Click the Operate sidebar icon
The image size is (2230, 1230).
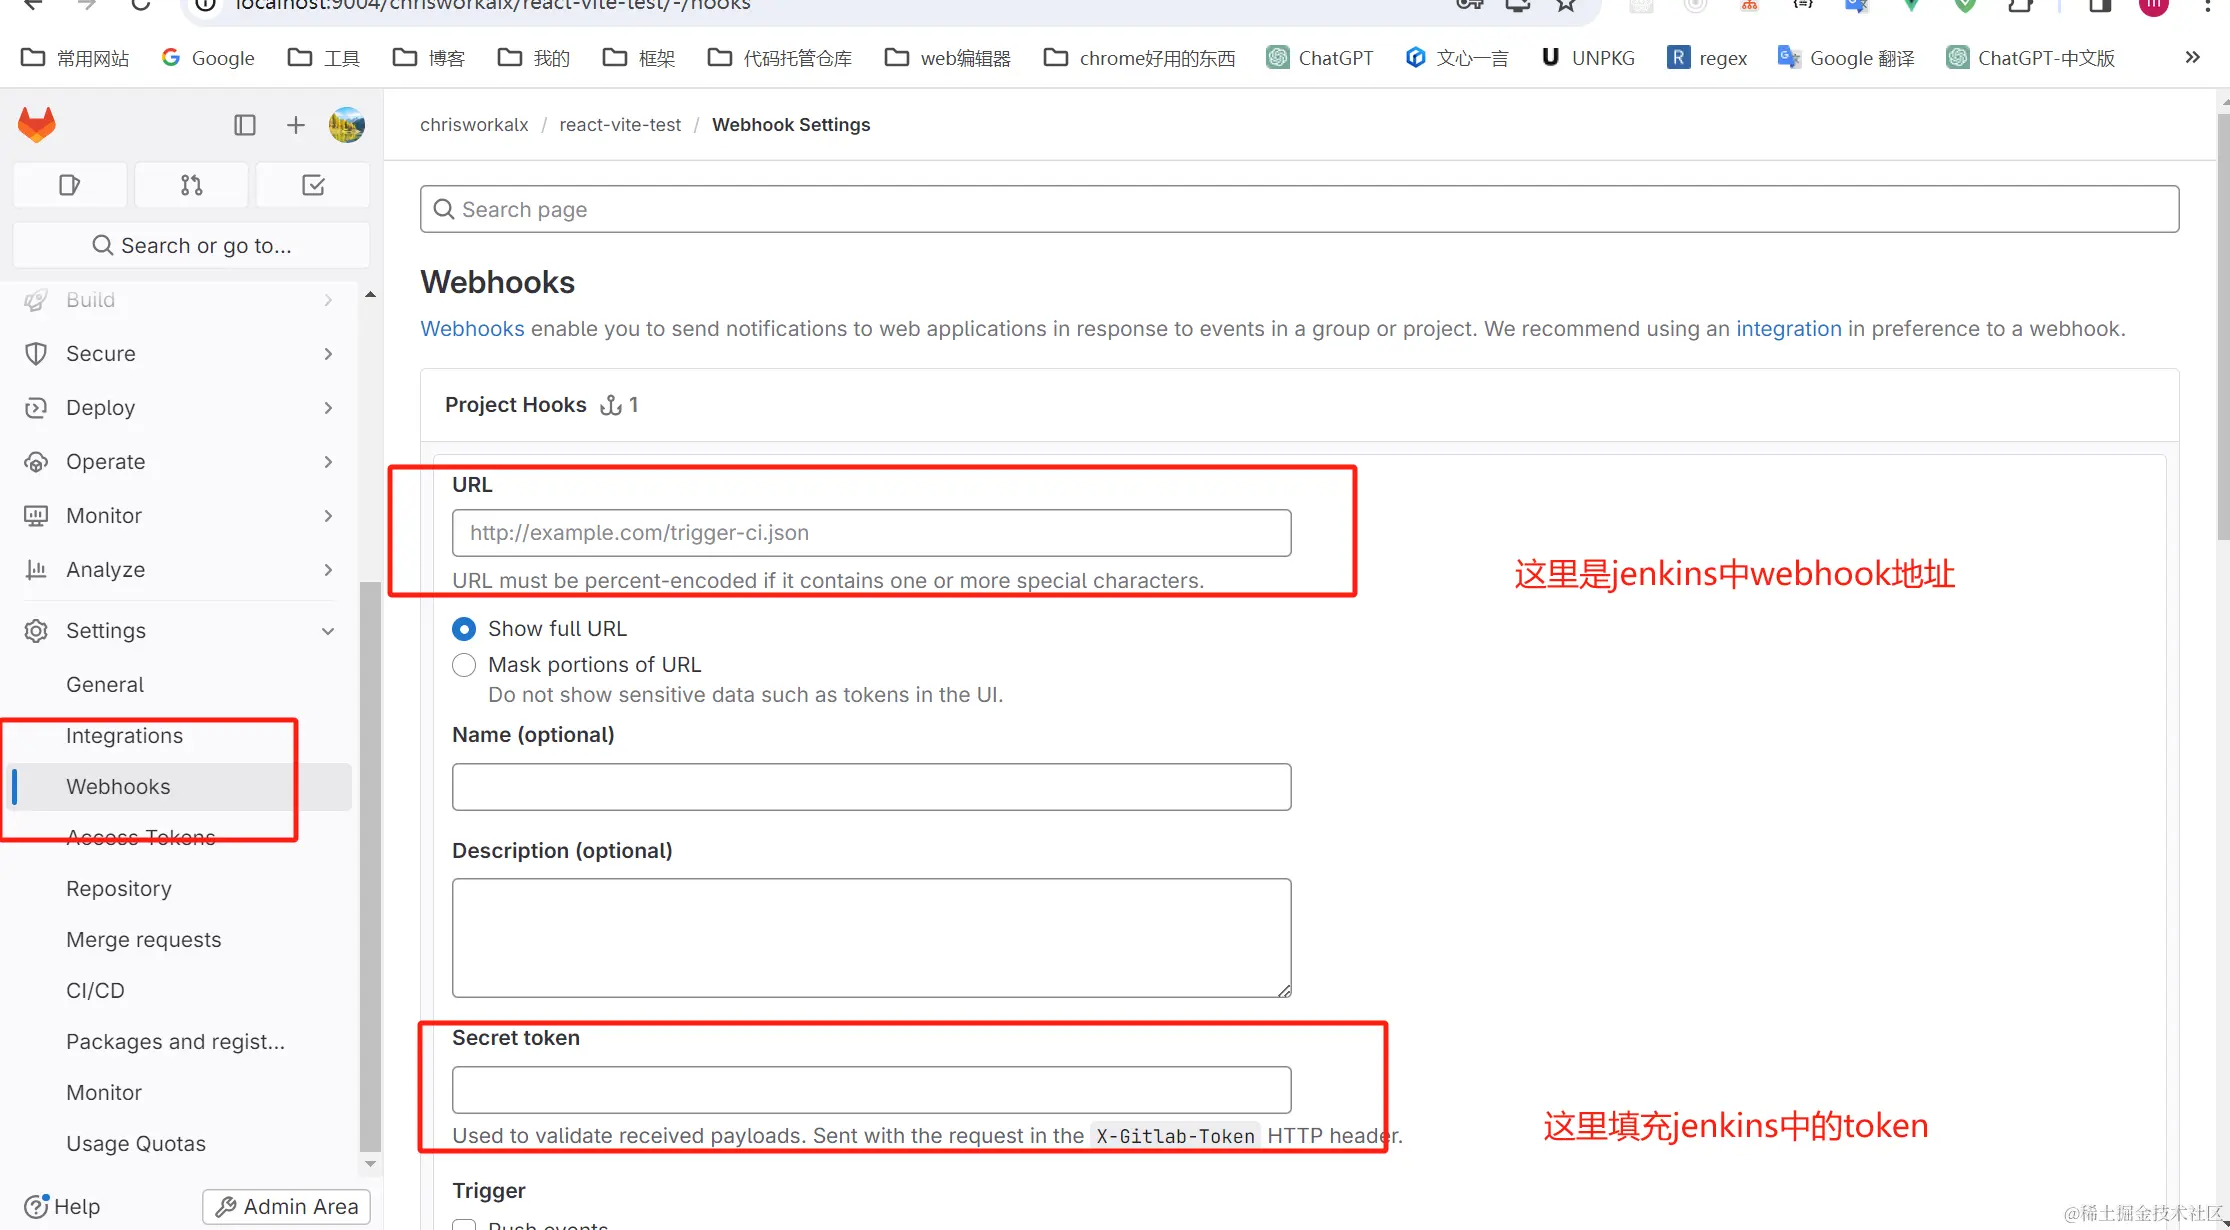[x=36, y=462]
